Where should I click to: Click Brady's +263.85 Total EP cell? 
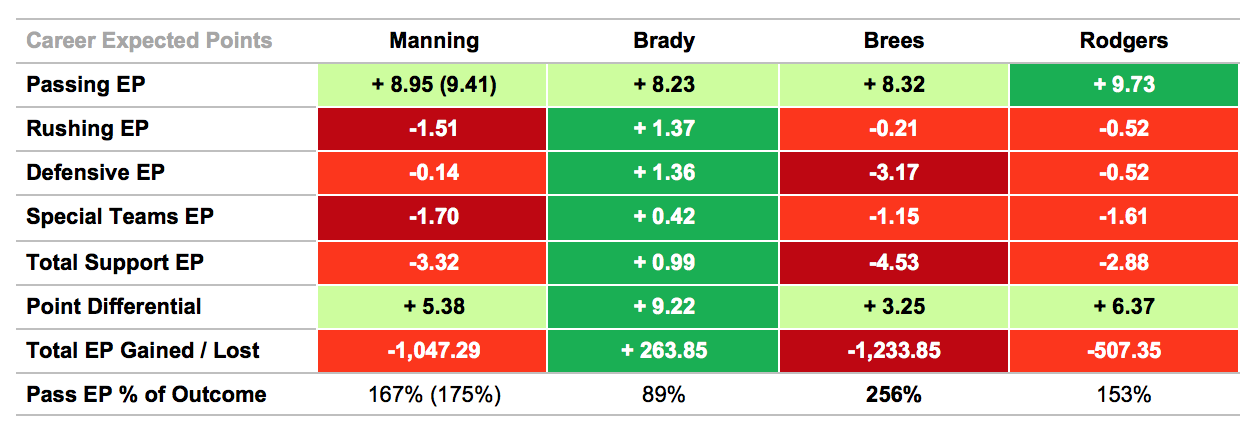[663, 350]
